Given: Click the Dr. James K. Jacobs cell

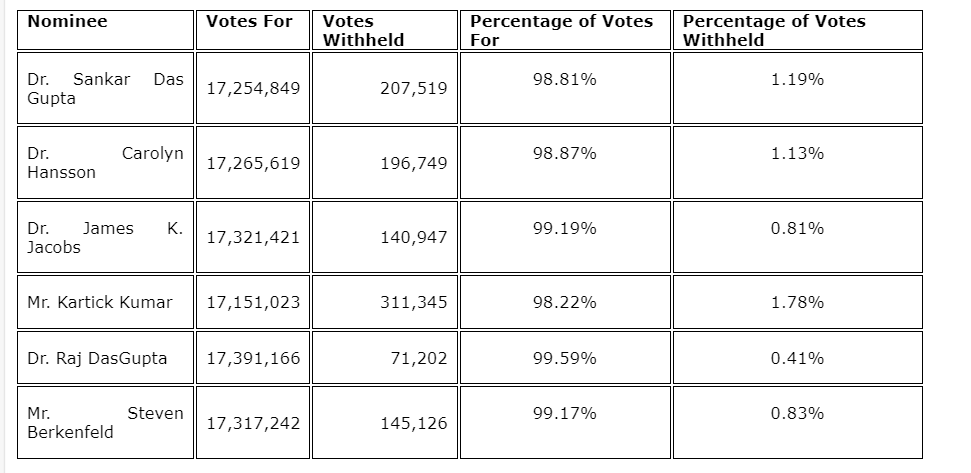Looking at the screenshot, I should tap(105, 238).
